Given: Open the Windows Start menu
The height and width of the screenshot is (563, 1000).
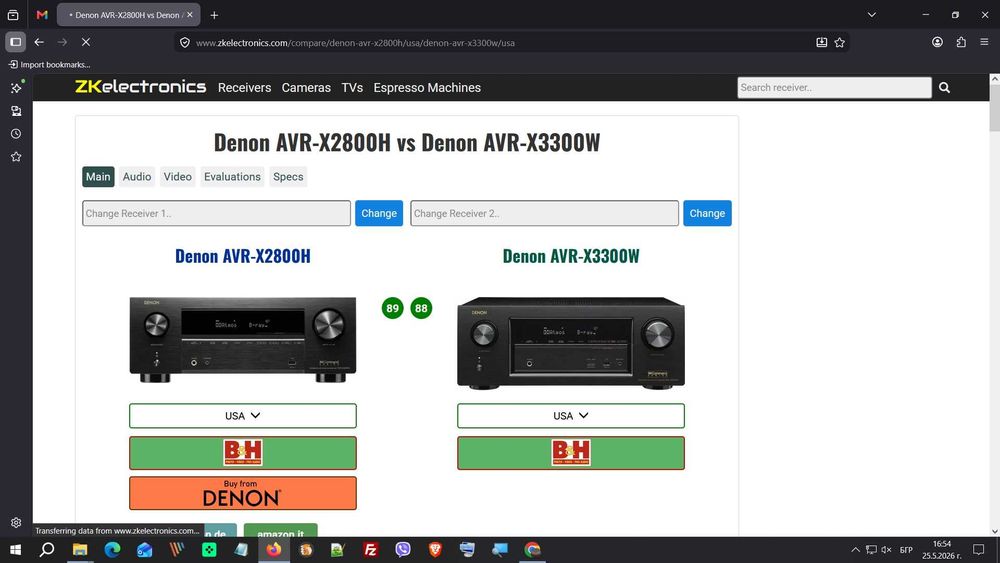Looking at the screenshot, I should point(15,550).
